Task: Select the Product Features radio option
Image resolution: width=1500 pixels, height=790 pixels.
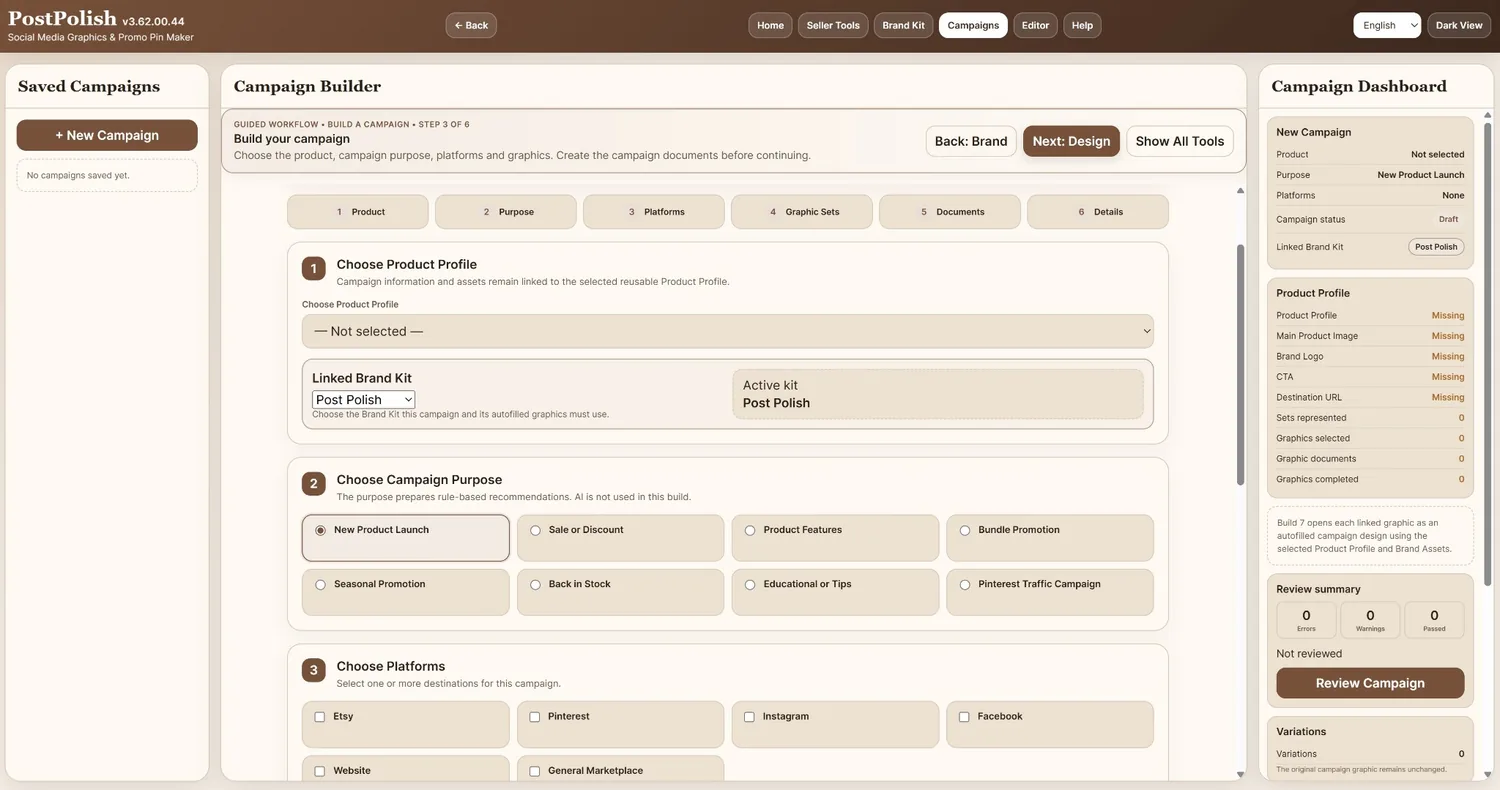Action: tap(750, 531)
